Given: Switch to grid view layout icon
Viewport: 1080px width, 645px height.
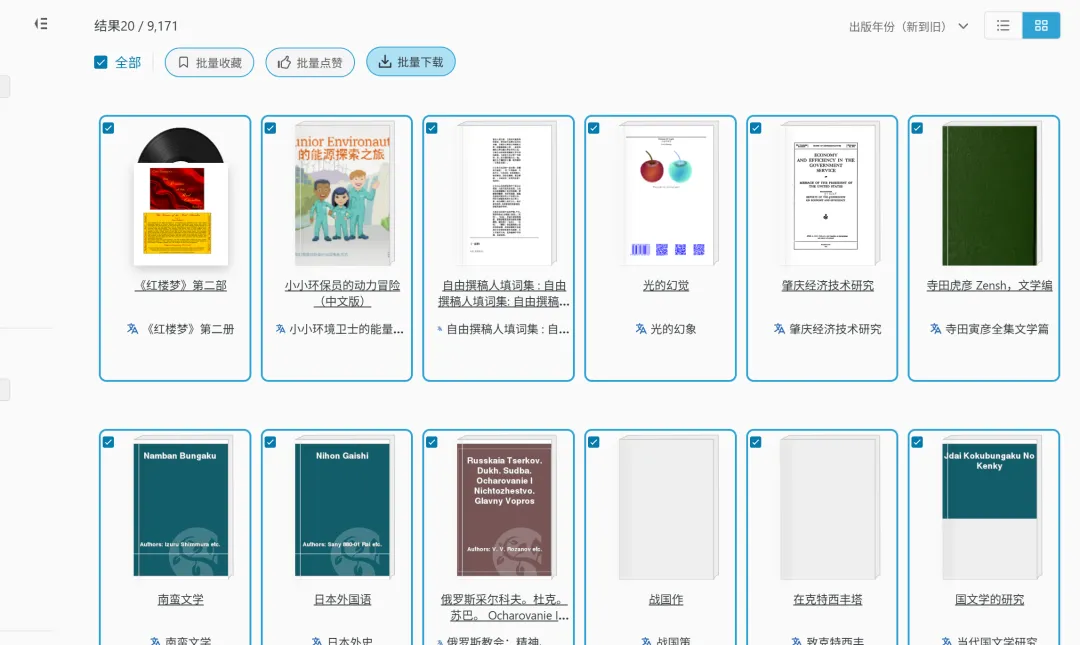Looking at the screenshot, I should tap(1041, 26).
